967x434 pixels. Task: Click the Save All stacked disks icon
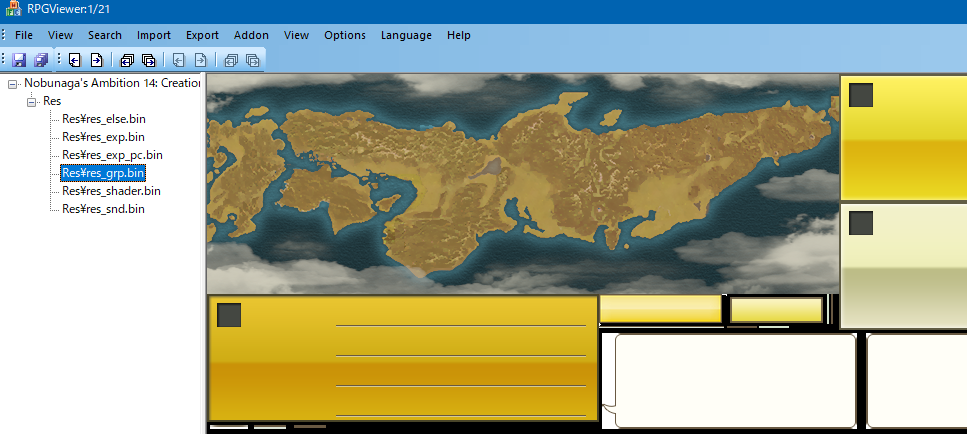pos(40,60)
